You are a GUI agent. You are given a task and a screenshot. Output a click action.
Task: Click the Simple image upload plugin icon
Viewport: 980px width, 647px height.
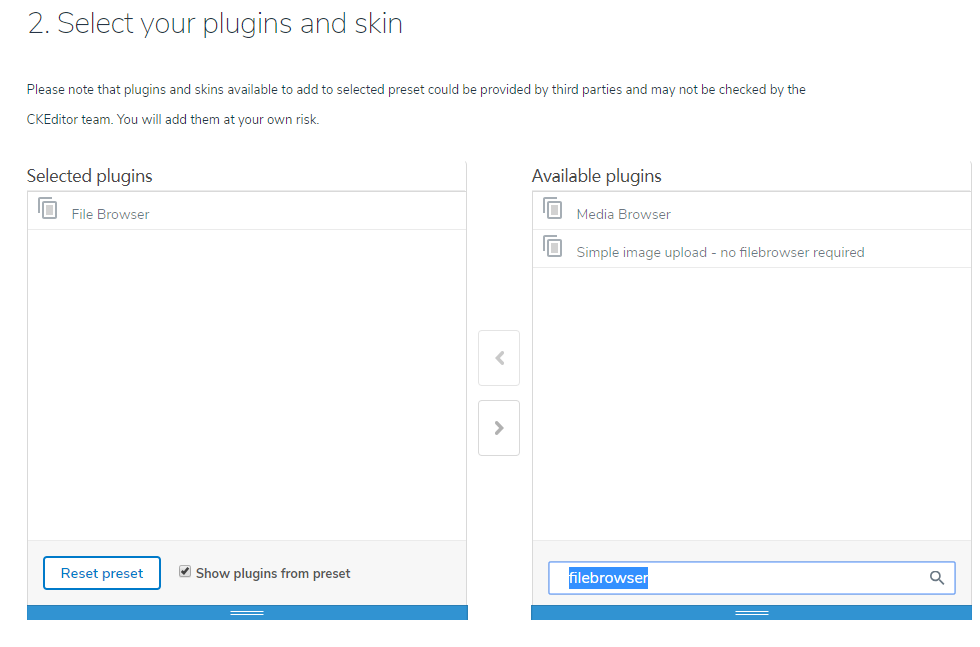coord(552,246)
